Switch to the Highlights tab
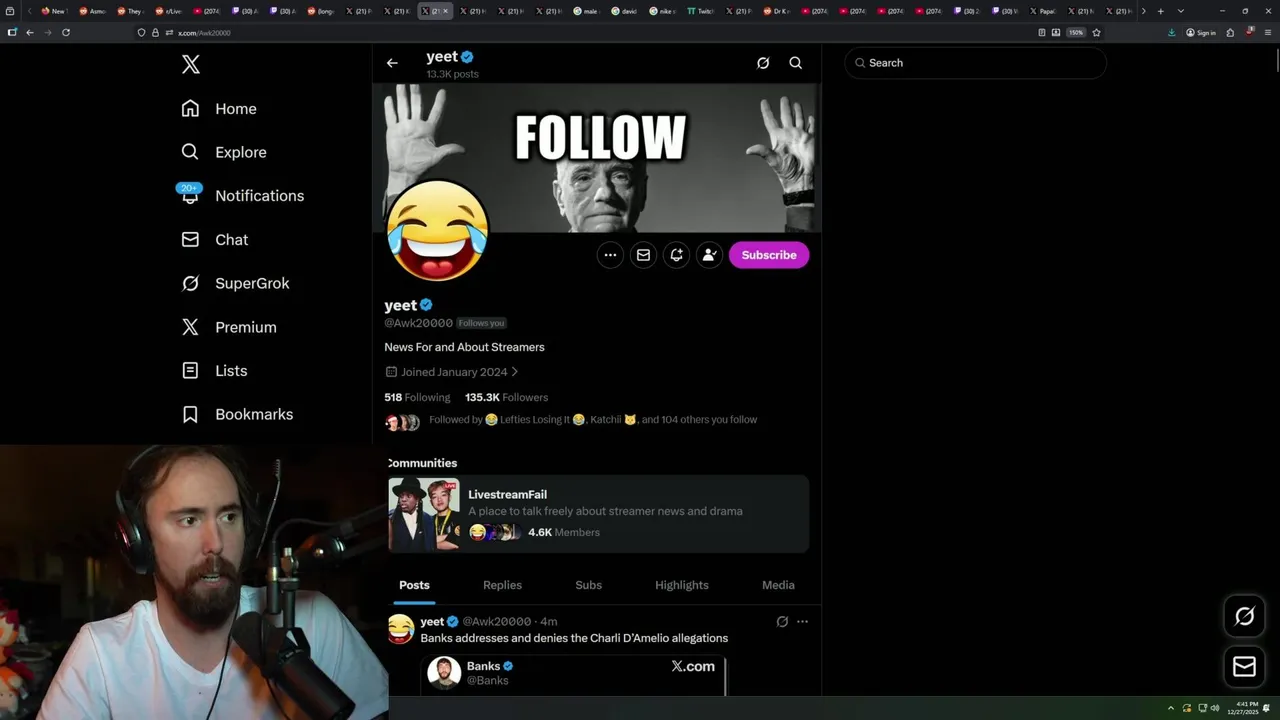This screenshot has height=720, width=1280. pos(682,585)
